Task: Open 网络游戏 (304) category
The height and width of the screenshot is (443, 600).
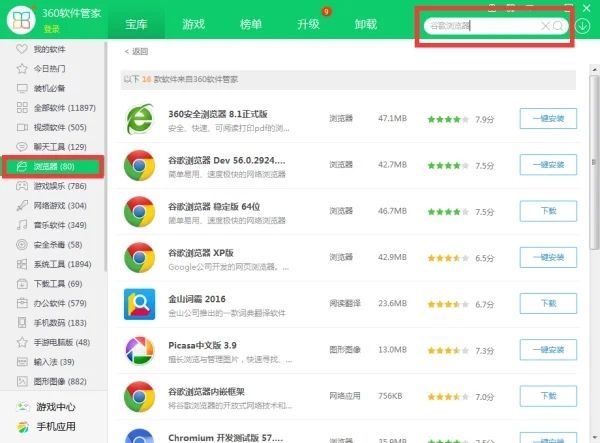Action: click(52, 205)
